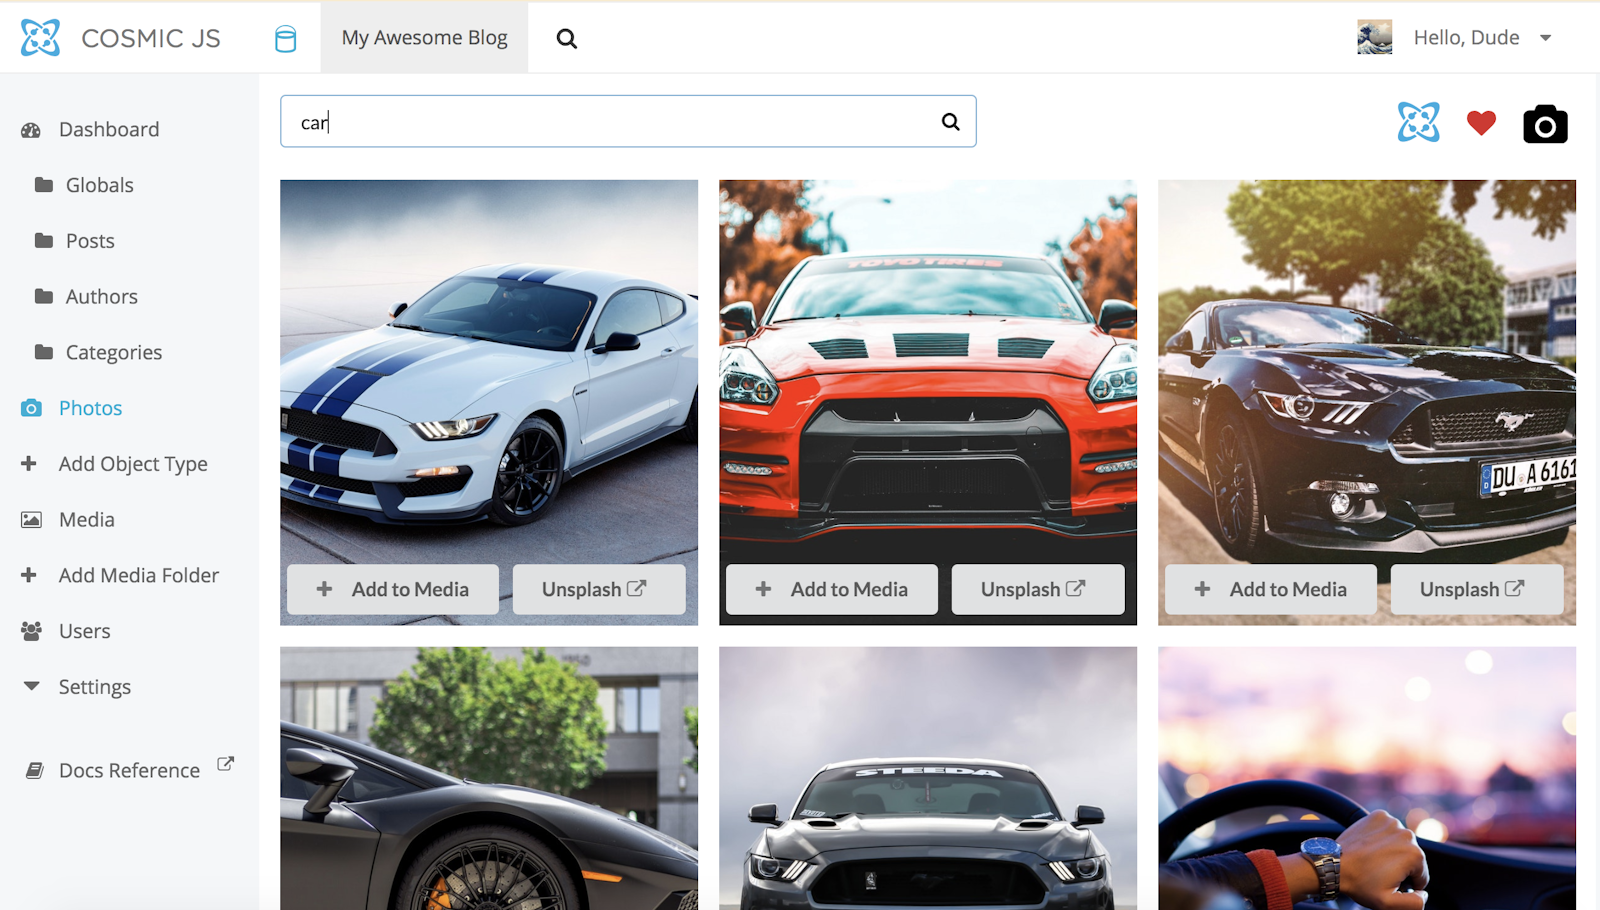Open the top bar search magnifier
The height and width of the screenshot is (910, 1600).
pyautogui.click(x=567, y=38)
